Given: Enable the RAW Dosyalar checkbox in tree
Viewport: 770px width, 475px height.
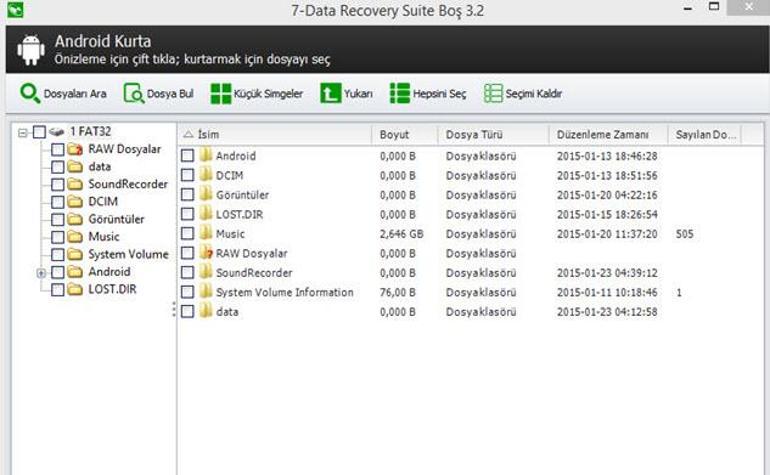Looking at the screenshot, I should click(57, 149).
